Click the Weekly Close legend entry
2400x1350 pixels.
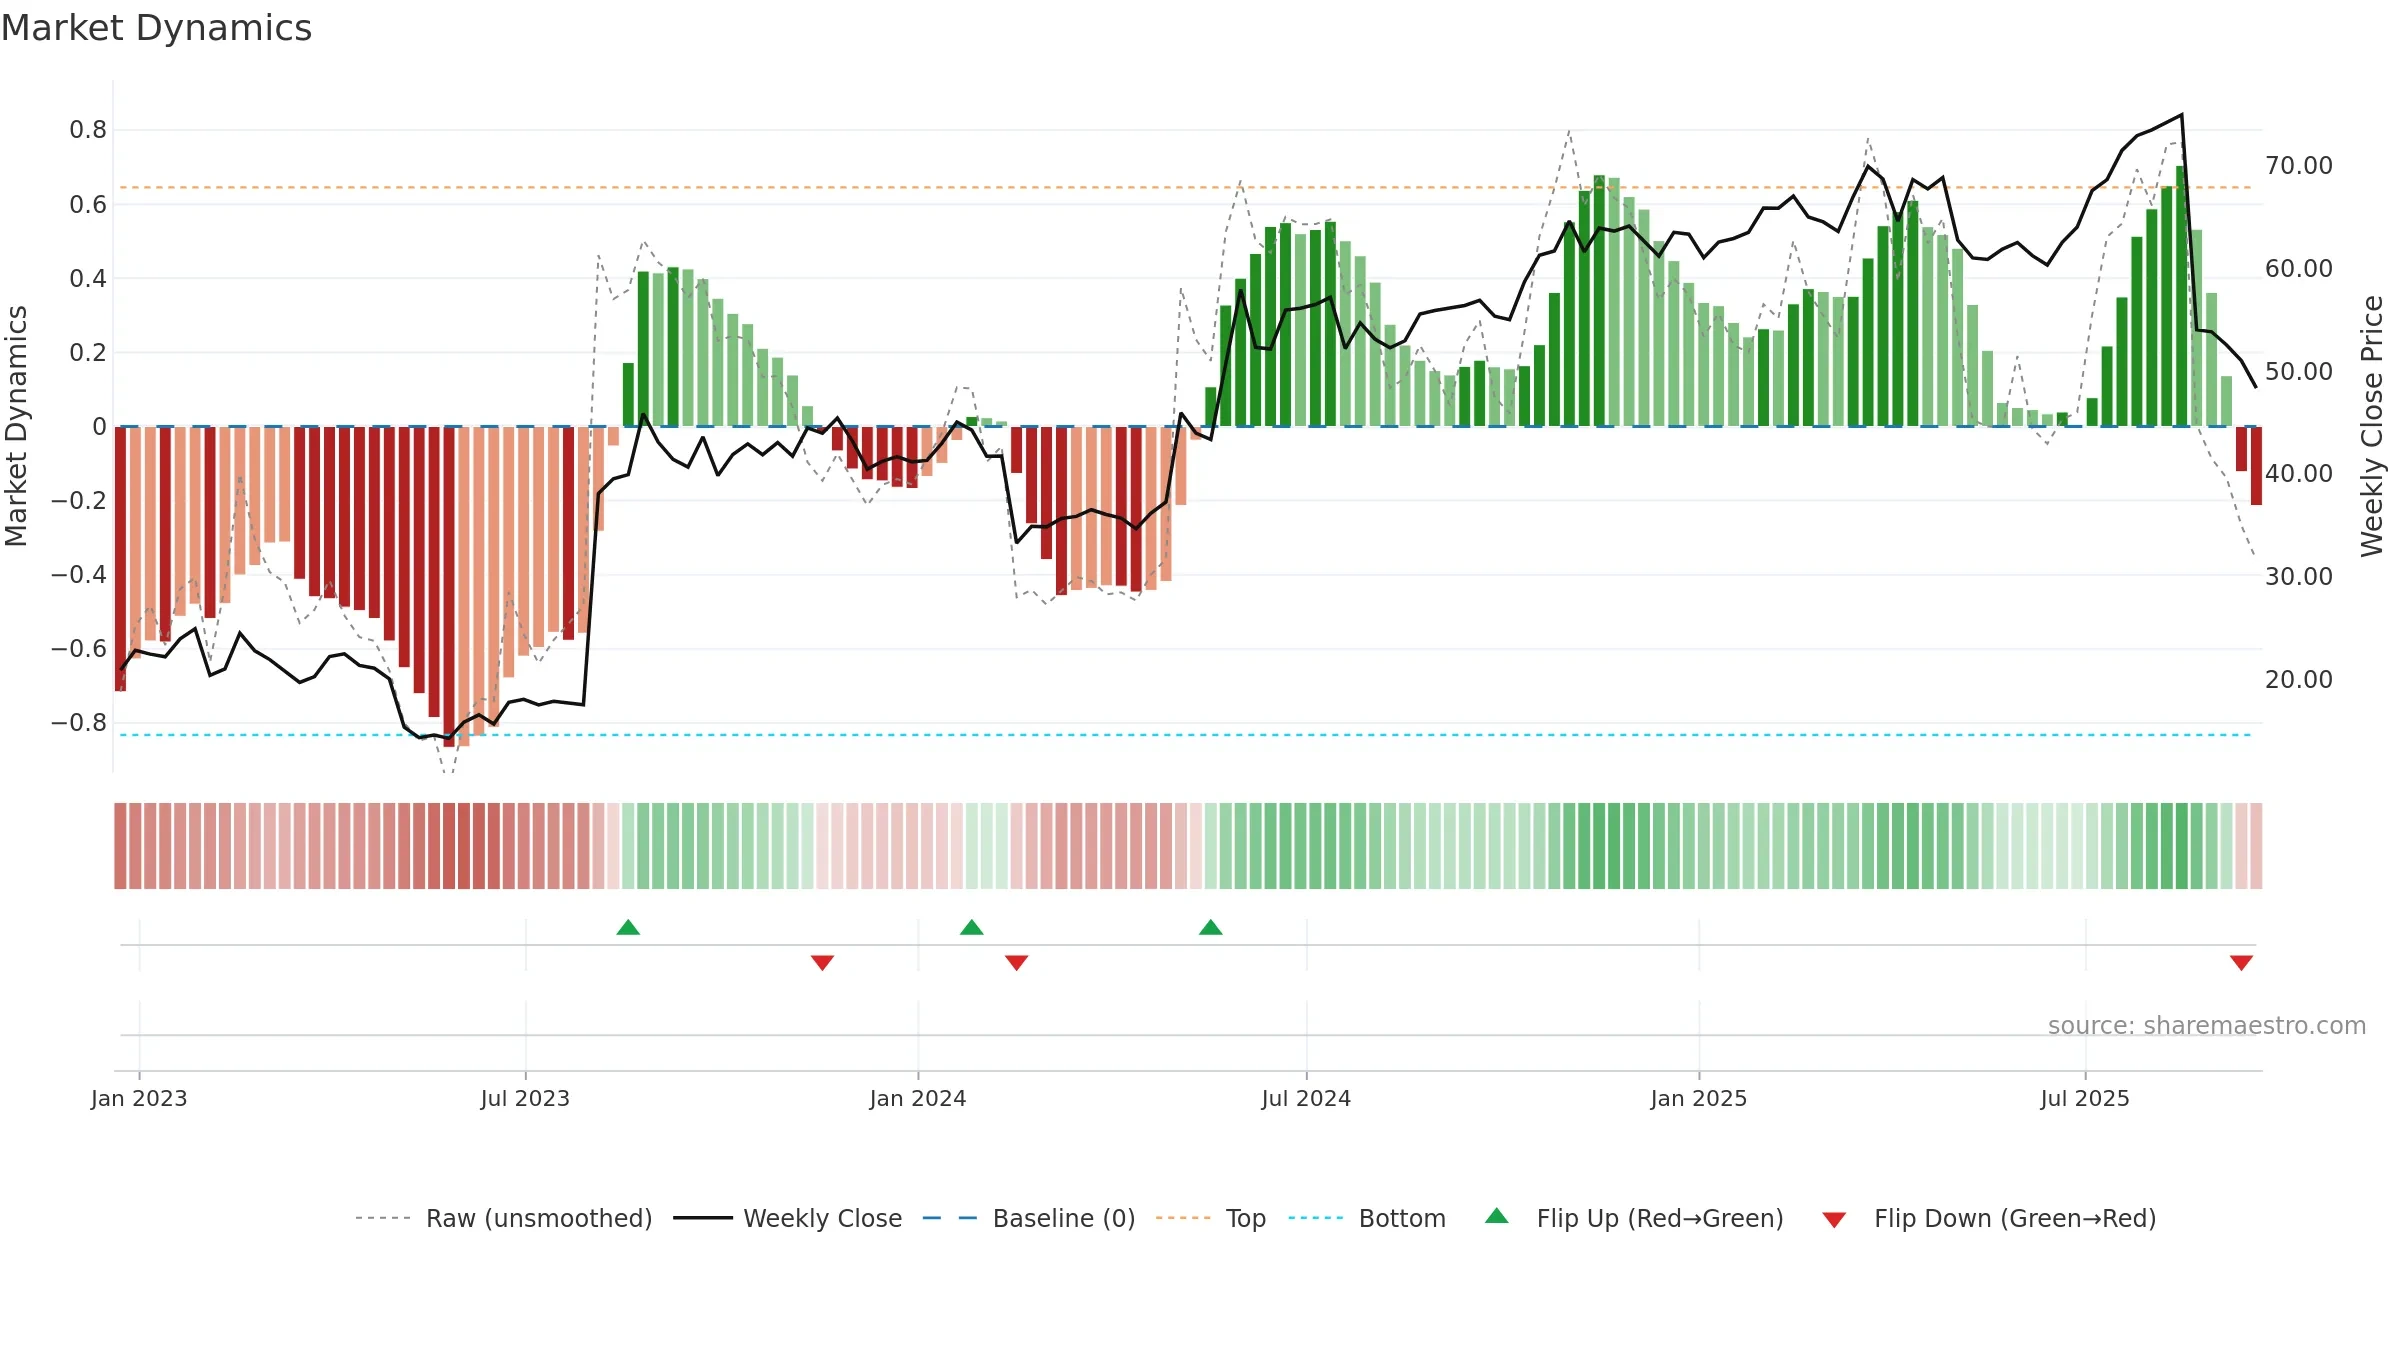(788, 1218)
